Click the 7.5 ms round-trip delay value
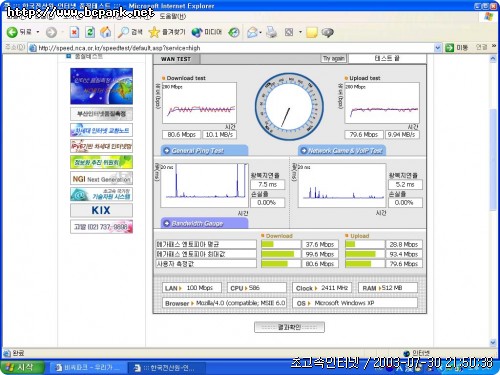The height and width of the screenshot is (375, 500). click(268, 185)
